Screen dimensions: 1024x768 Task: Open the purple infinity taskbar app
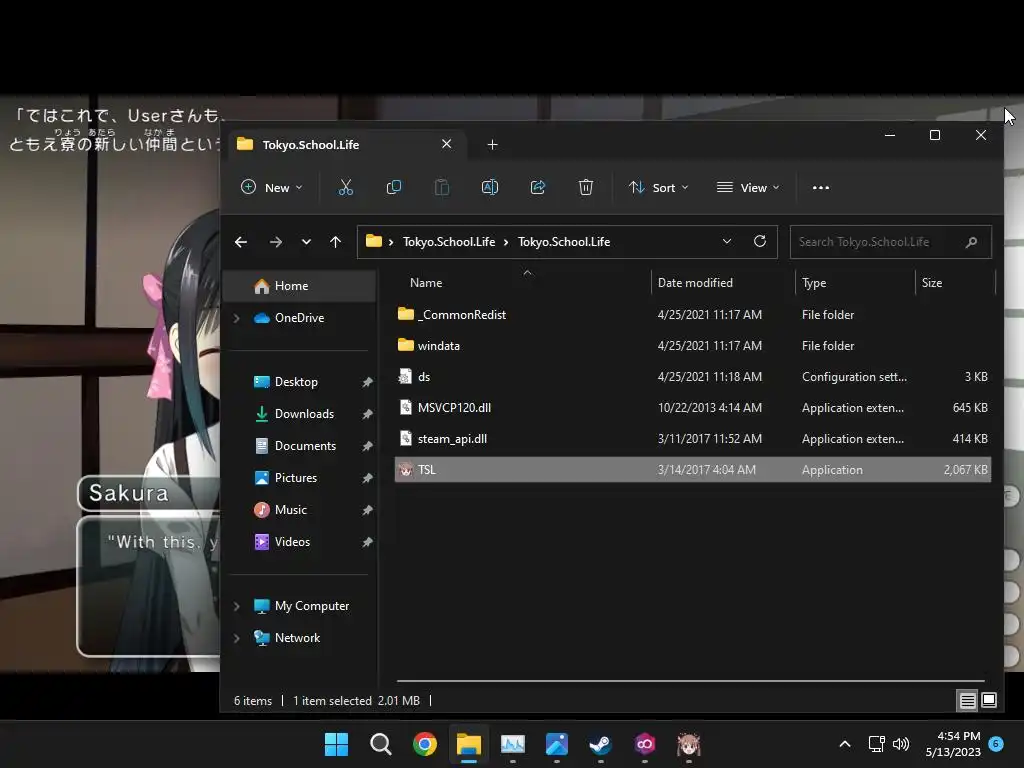(x=645, y=744)
